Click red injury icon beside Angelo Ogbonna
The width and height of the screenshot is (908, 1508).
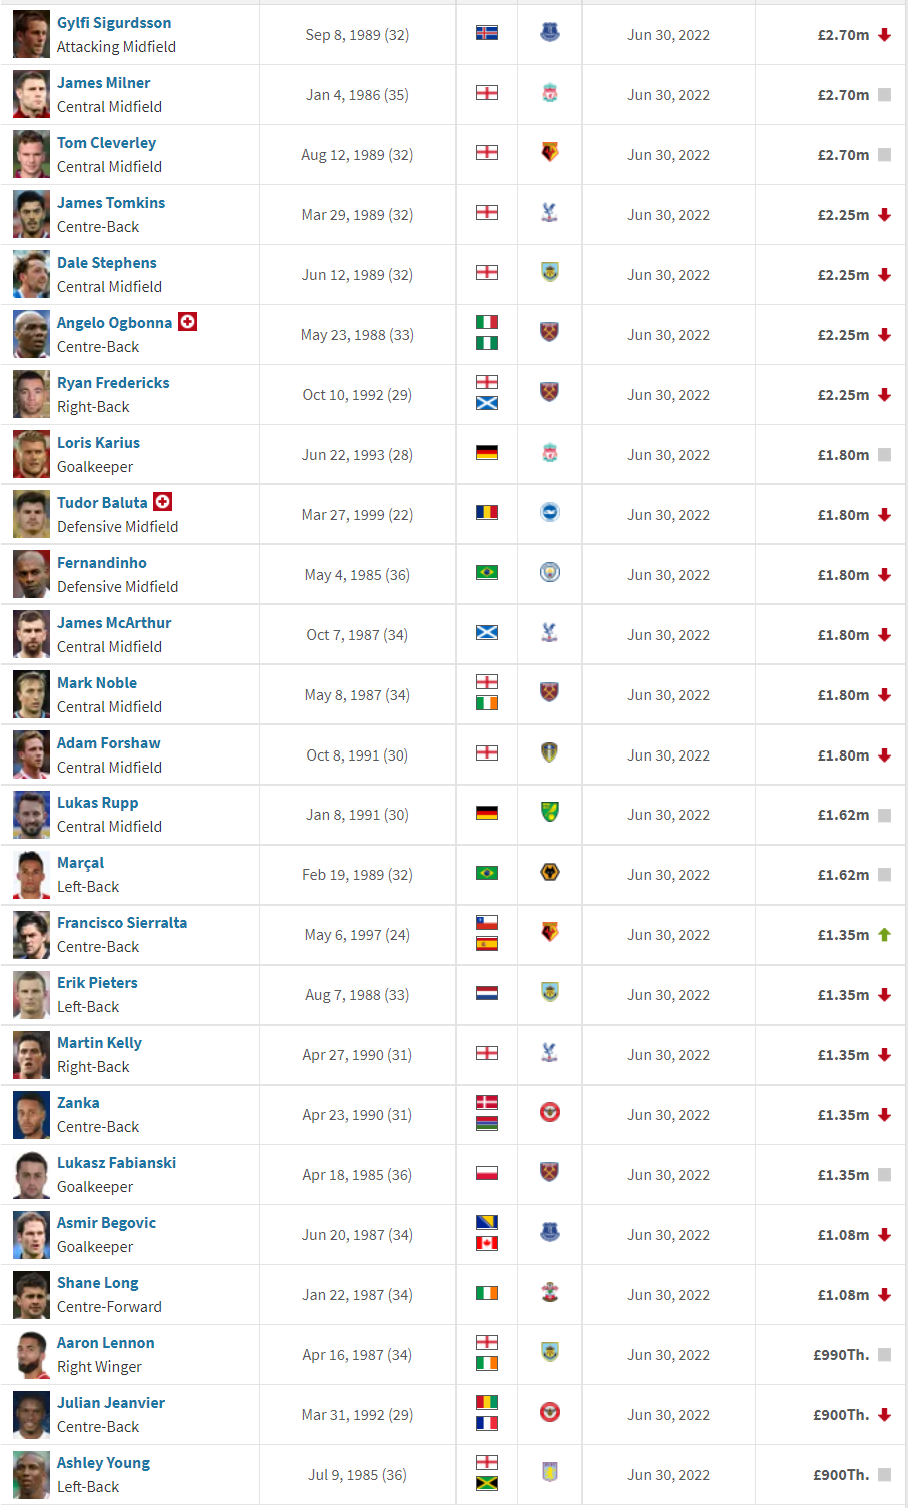(x=187, y=322)
